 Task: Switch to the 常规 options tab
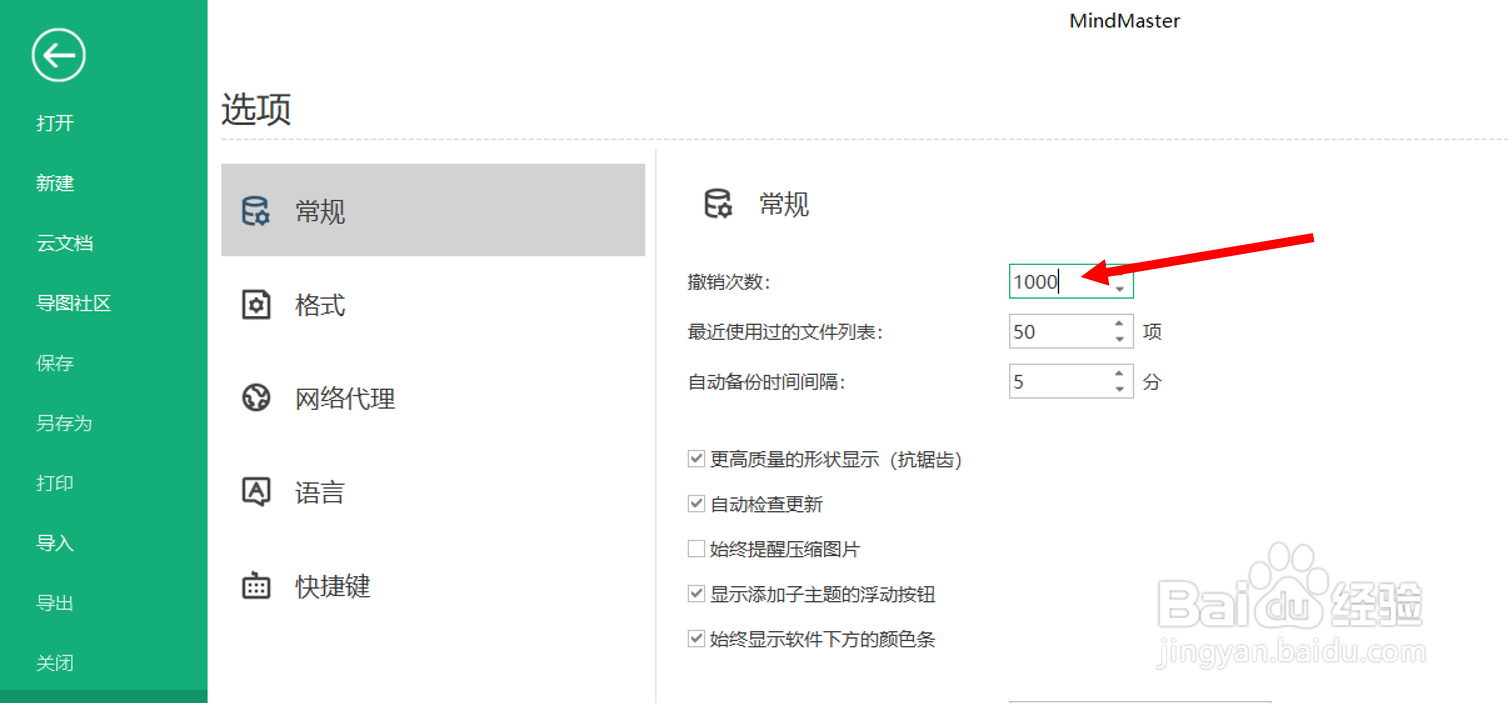click(x=433, y=210)
